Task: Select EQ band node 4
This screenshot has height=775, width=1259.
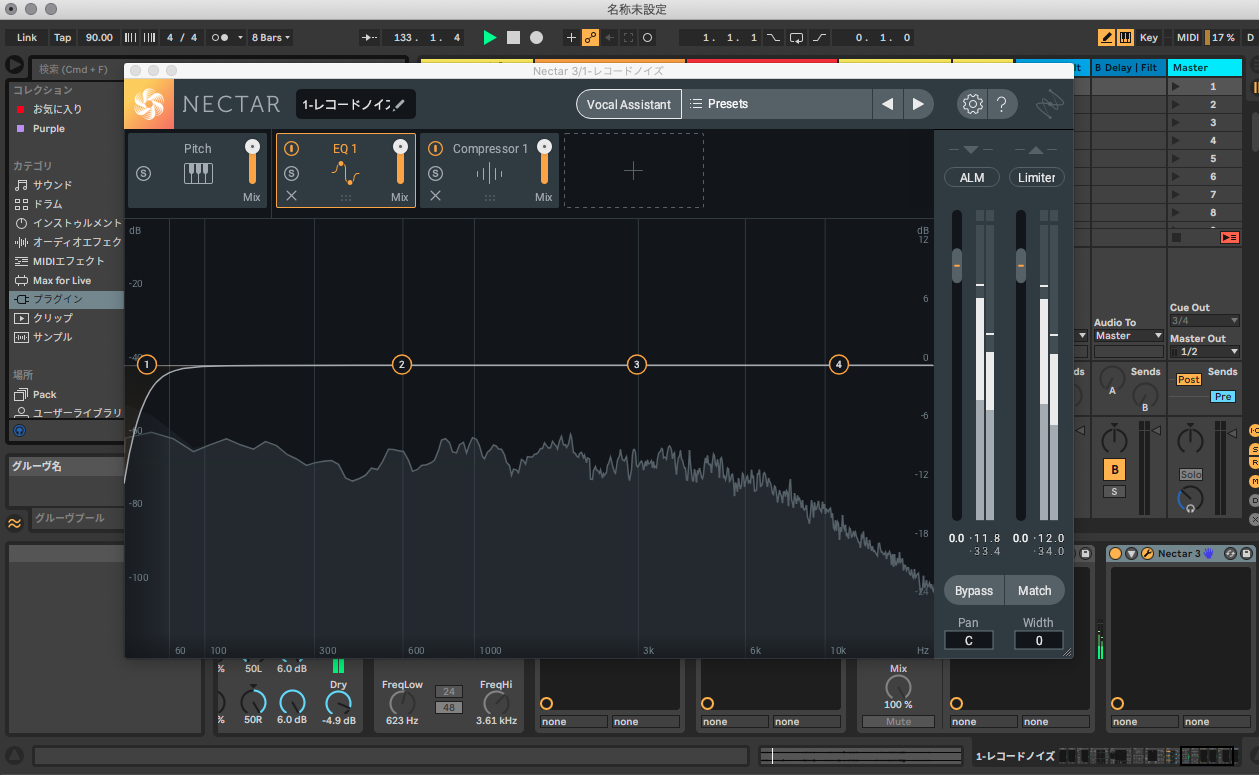Action: (x=839, y=365)
